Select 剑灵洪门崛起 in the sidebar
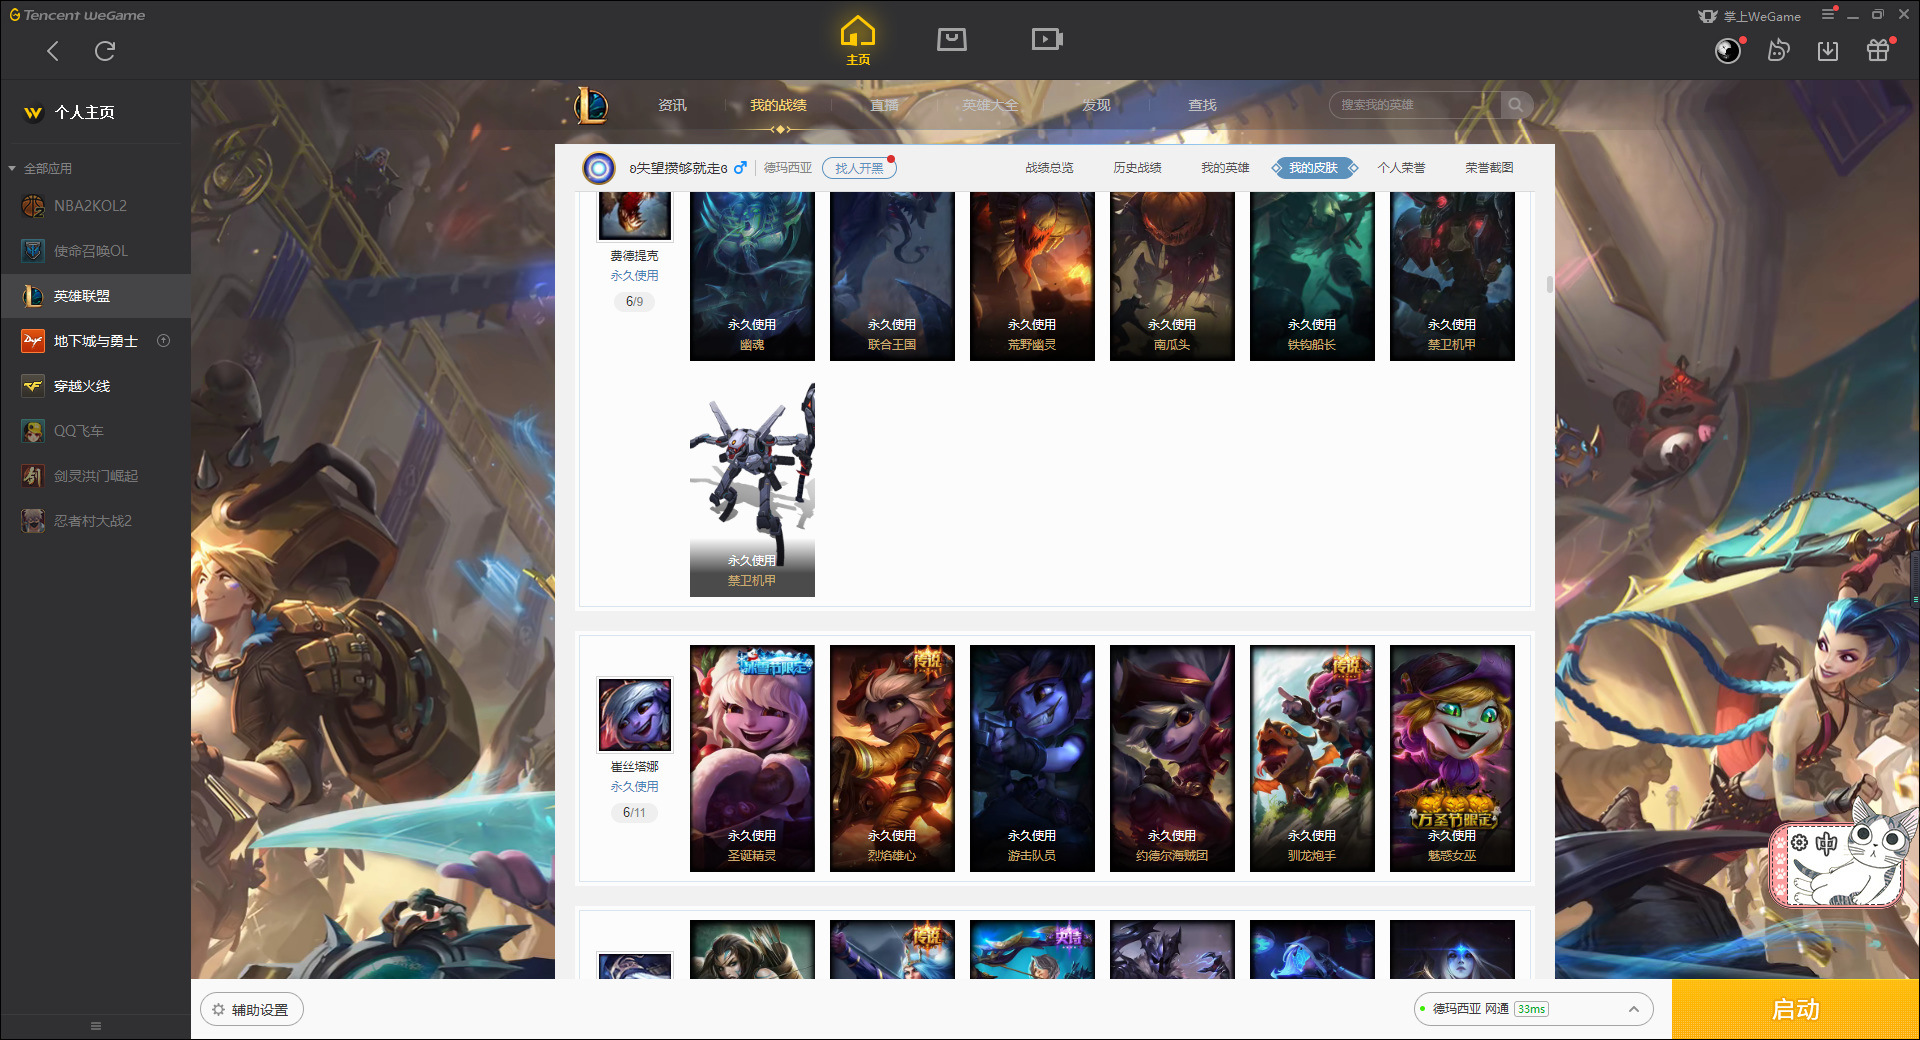Screen dimensions: 1920x1040 tap(95, 476)
